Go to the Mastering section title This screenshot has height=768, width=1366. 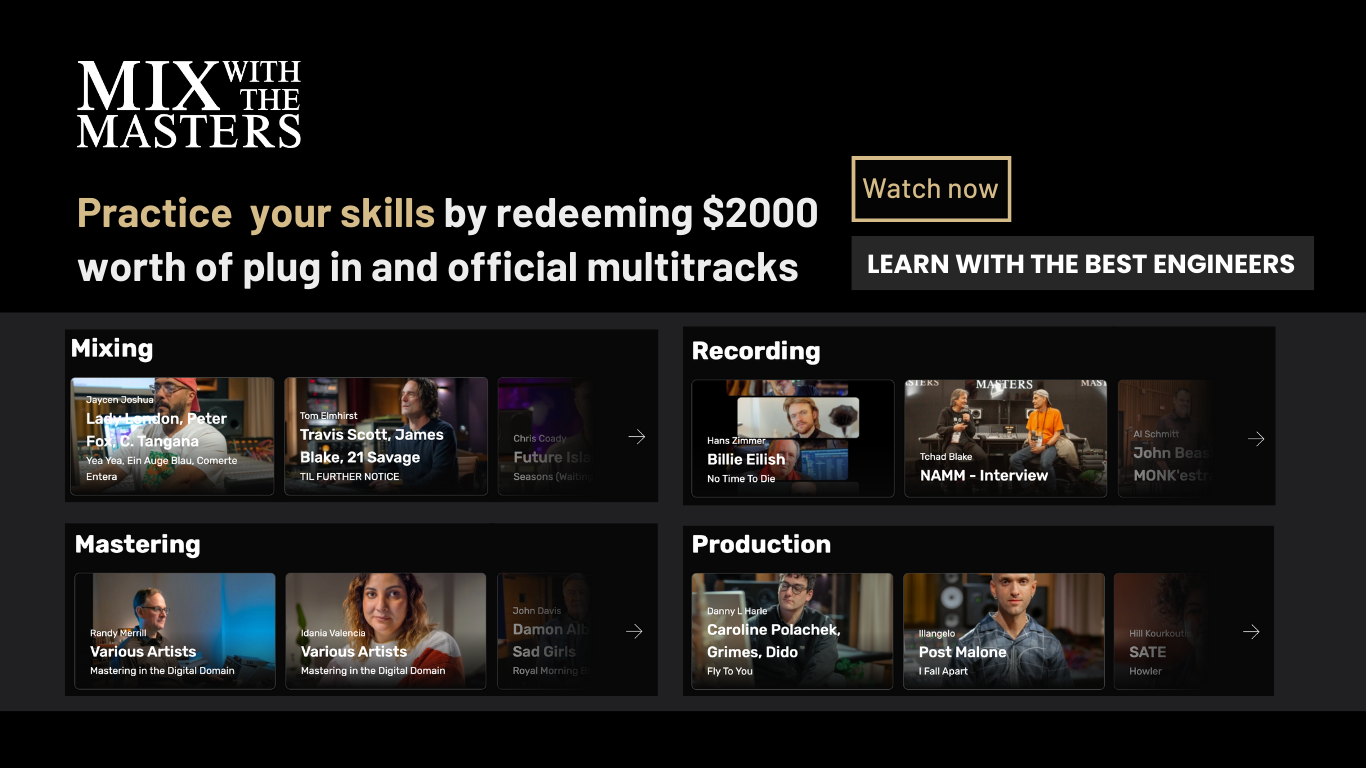point(138,544)
